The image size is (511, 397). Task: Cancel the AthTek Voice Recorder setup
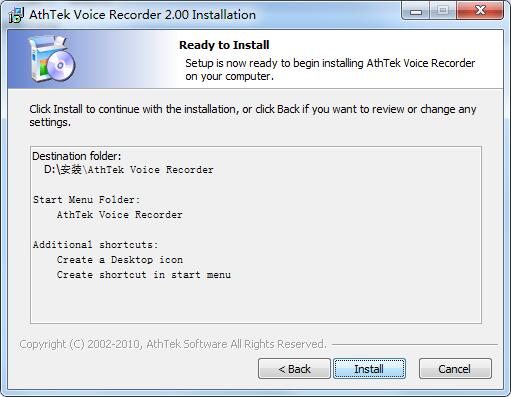coord(455,369)
